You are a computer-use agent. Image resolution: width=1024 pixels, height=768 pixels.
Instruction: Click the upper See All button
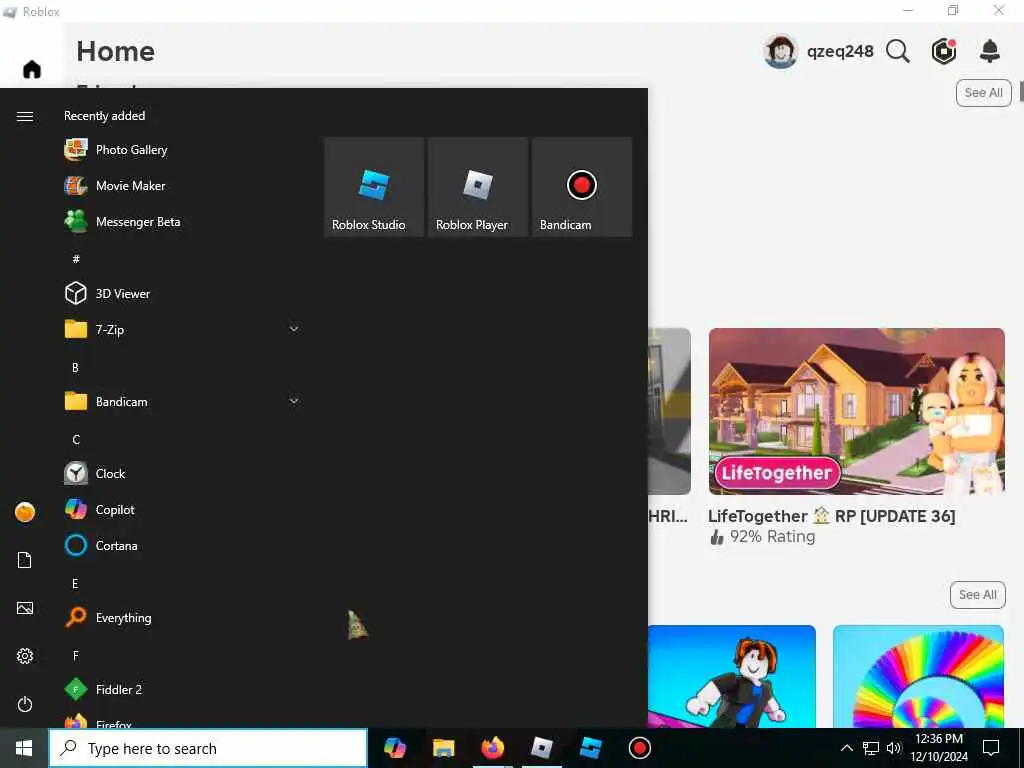[984, 93]
